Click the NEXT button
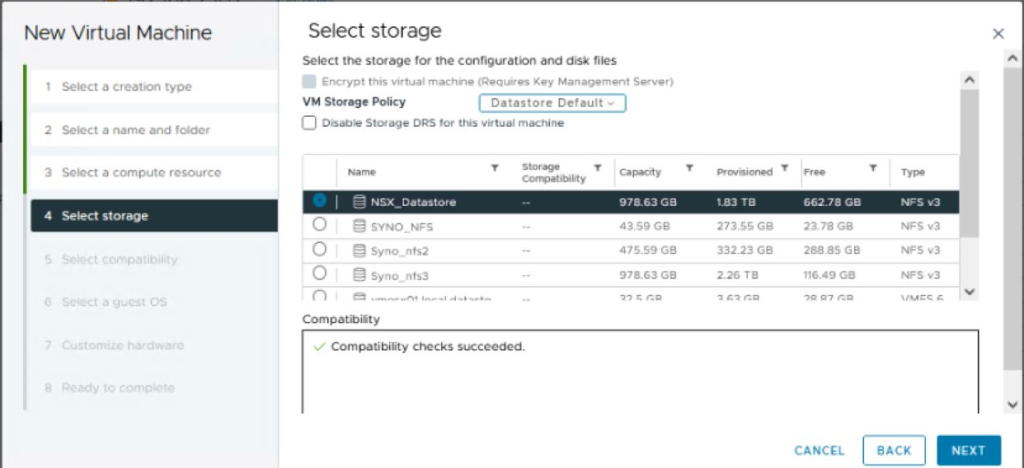Image resolution: width=1024 pixels, height=468 pixels. pos(968,450)
